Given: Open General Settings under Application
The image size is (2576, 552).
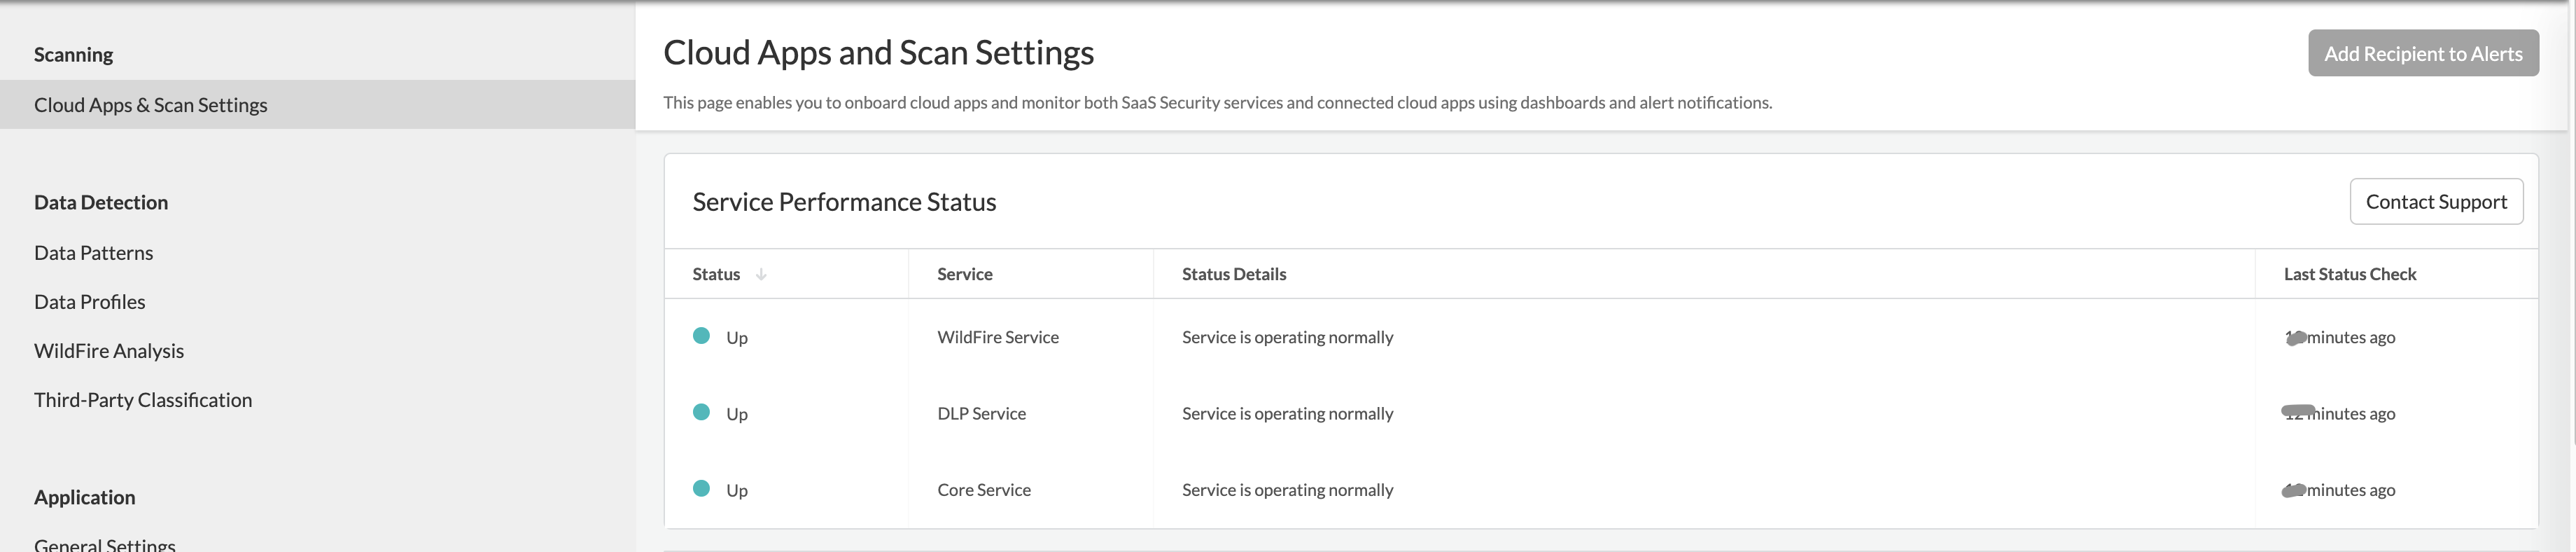Looking at the screenshot, I should 105,544.
